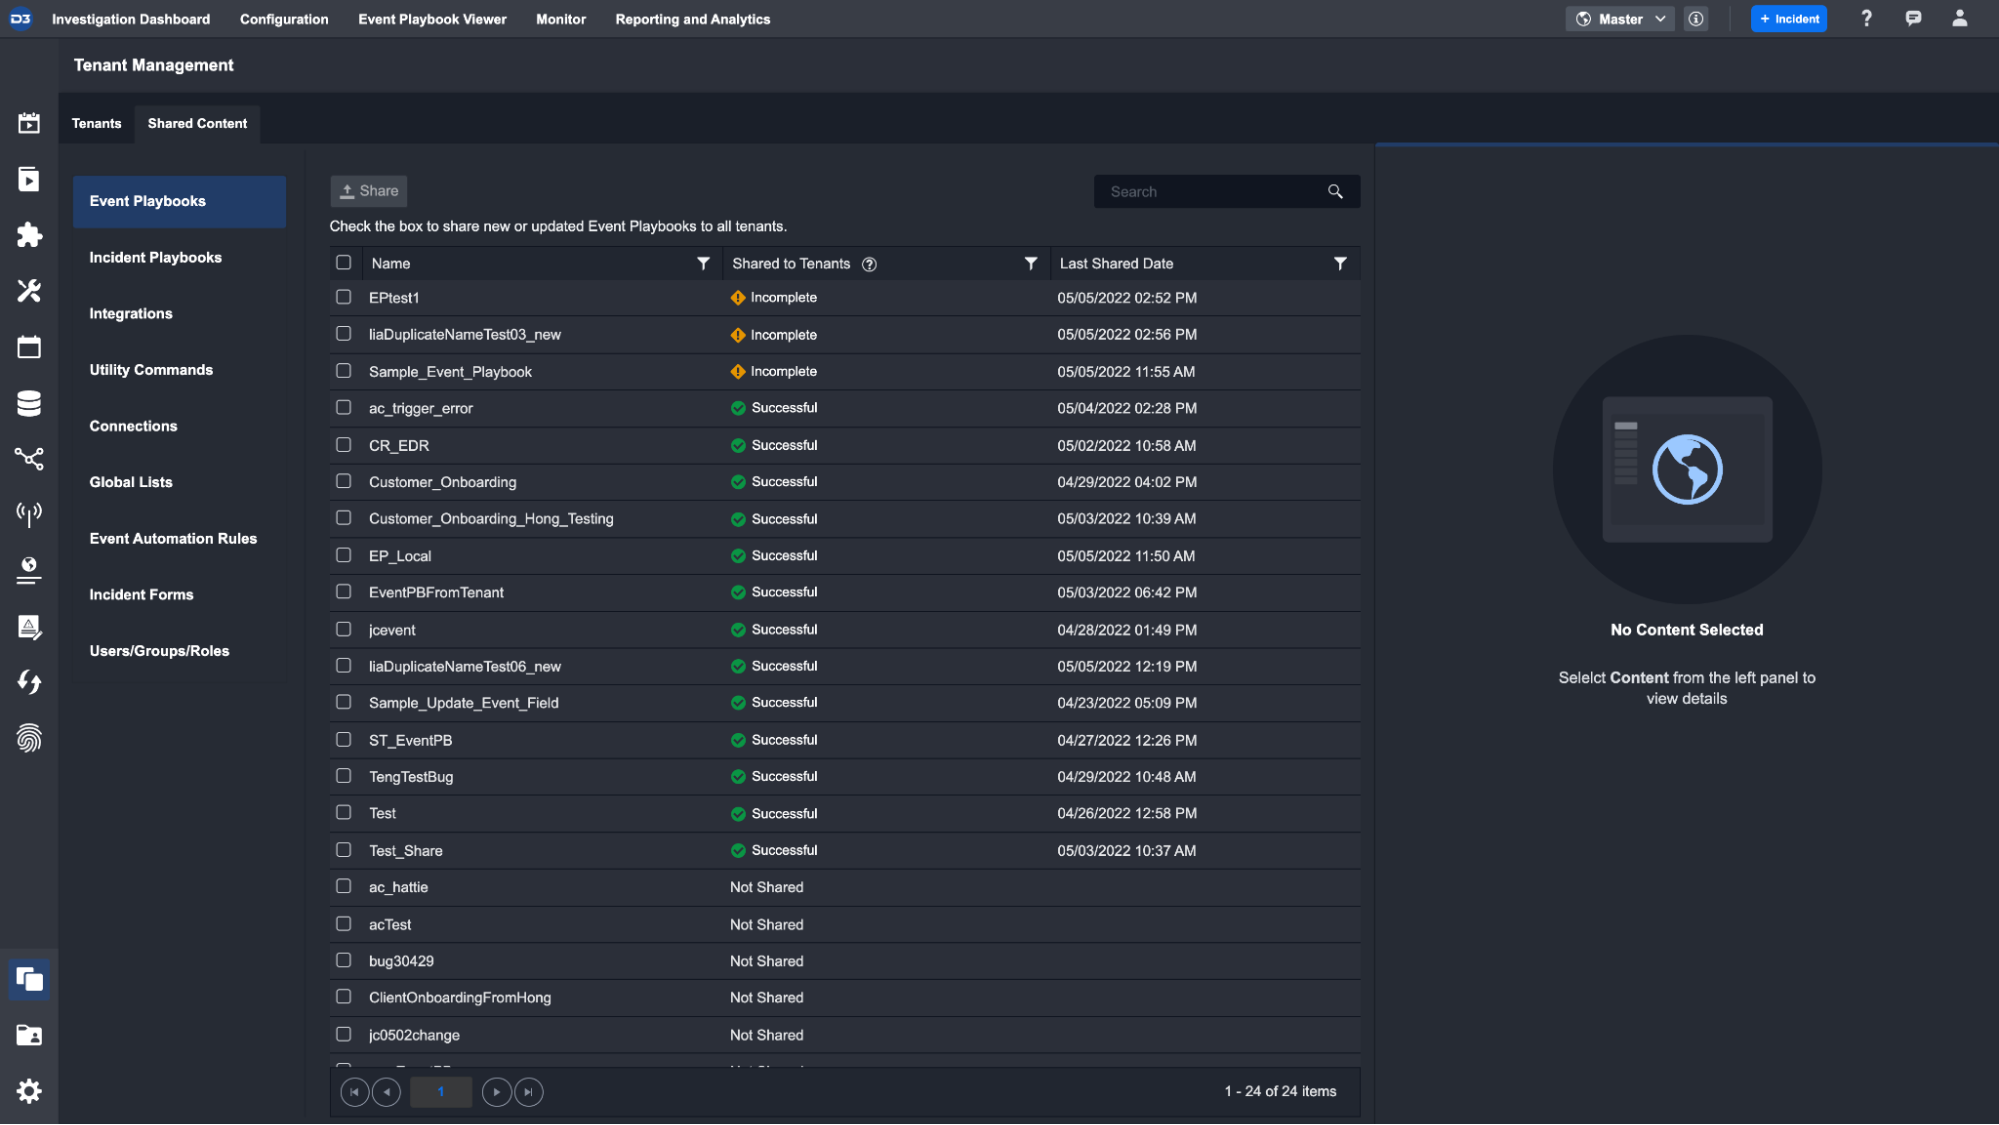
Task: Click the page number field
Action: pyautogui.click(x=441, y=1092)
